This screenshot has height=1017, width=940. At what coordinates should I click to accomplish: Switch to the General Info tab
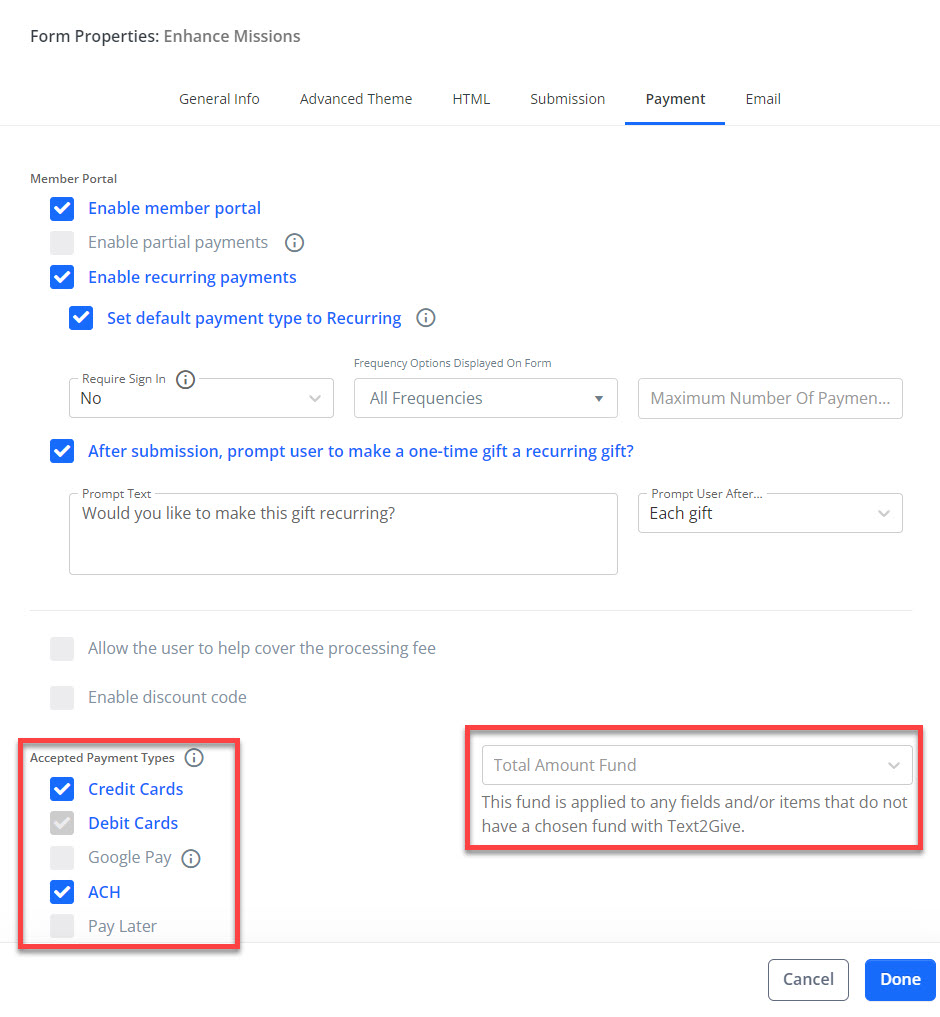coord(219,99)
